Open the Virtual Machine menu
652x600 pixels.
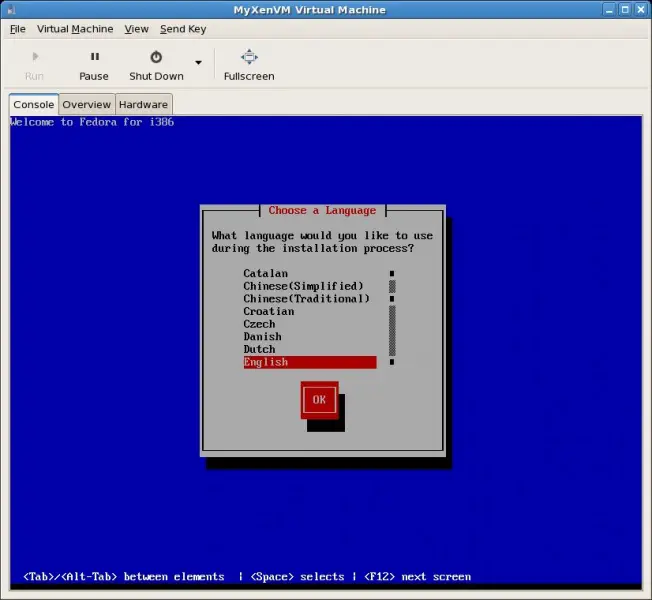coord(75,29)
